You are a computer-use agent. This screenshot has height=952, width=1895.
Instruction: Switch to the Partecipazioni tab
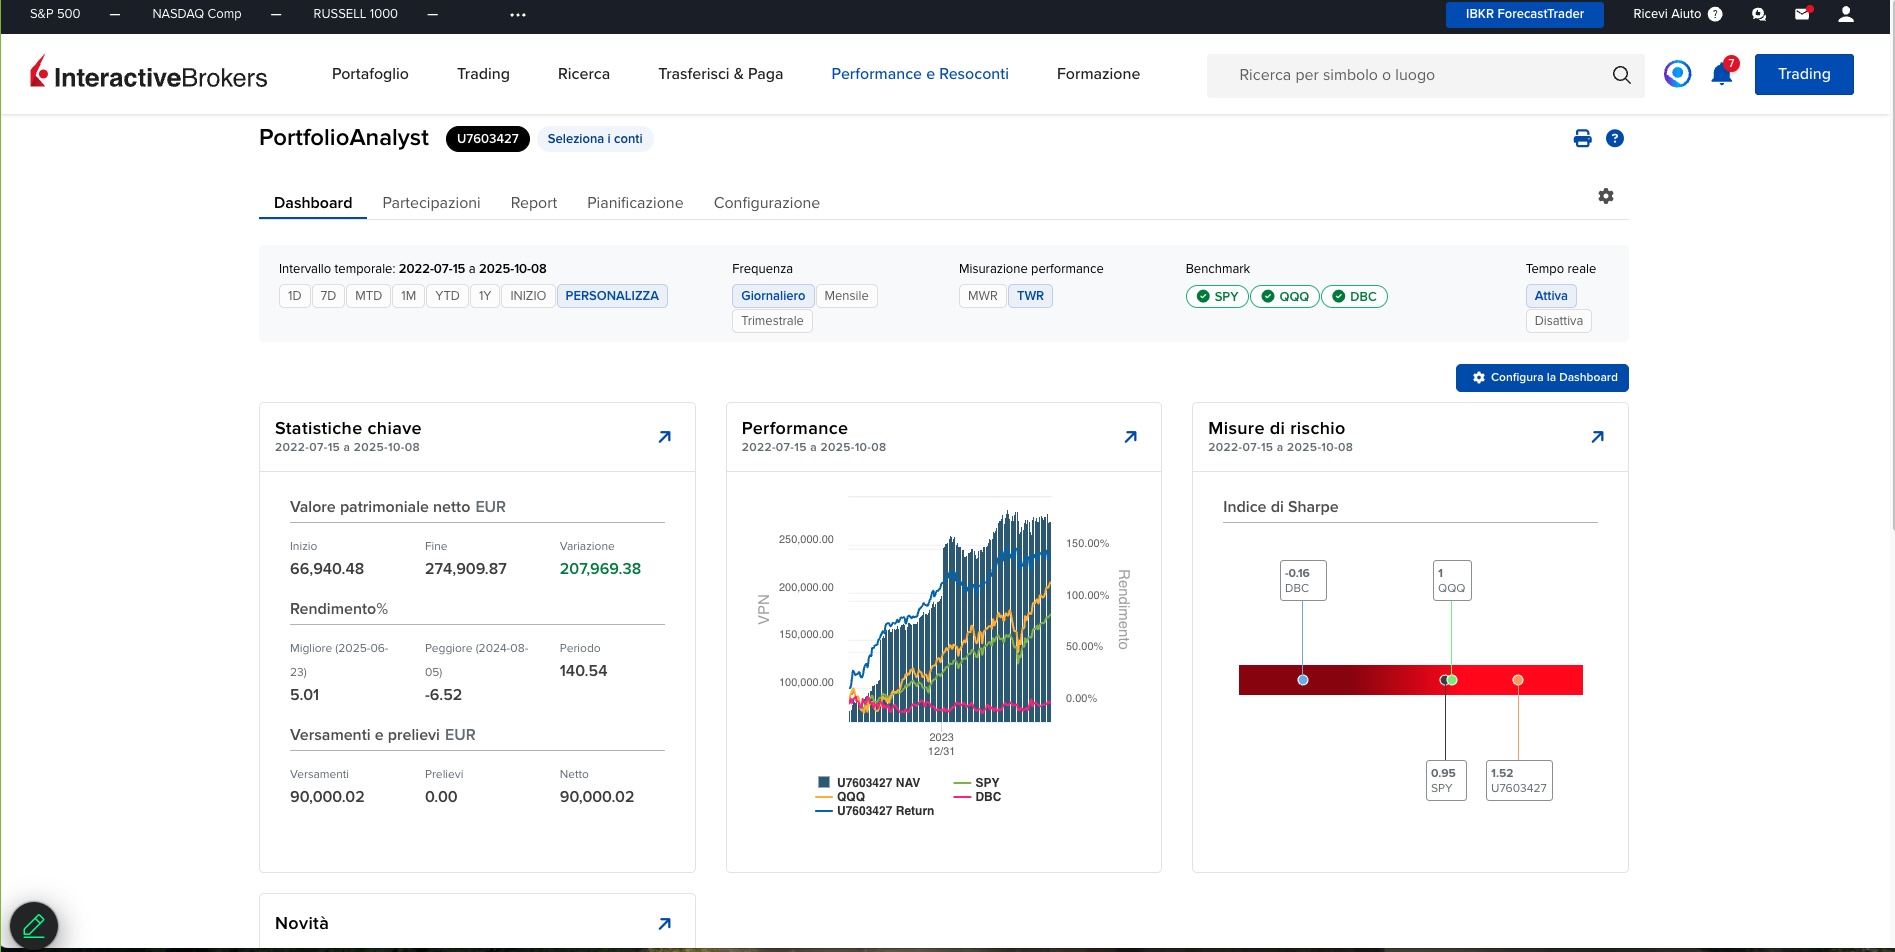[x=431, y=203]
